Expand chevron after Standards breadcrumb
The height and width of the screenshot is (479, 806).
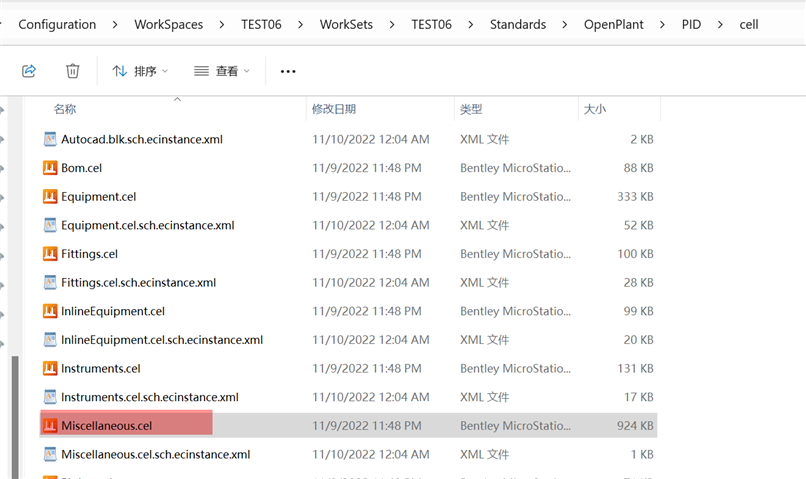(564, 24)
